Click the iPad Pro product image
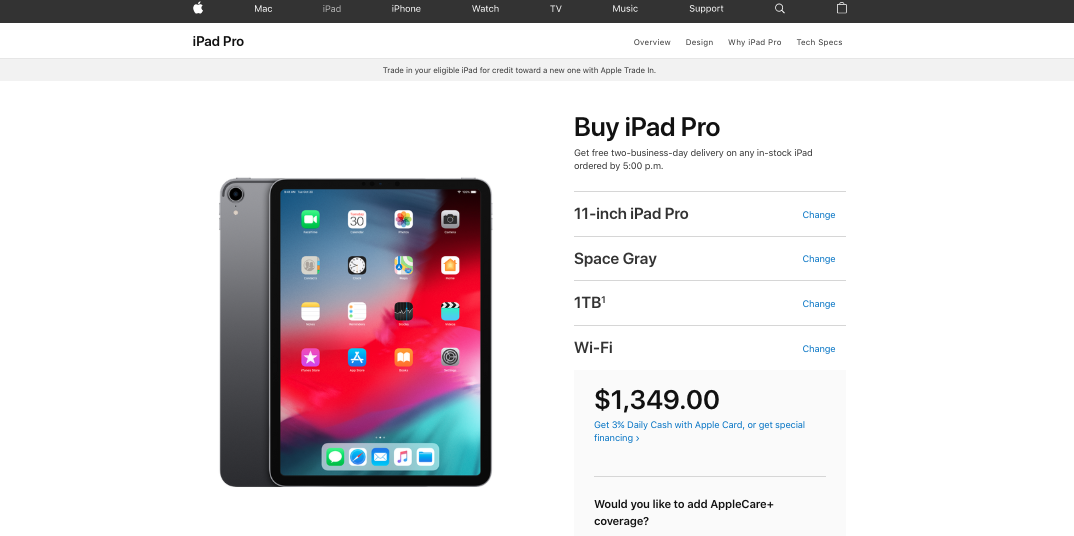This screenshot has height=536, width=1074. click(x=355, y=333)
